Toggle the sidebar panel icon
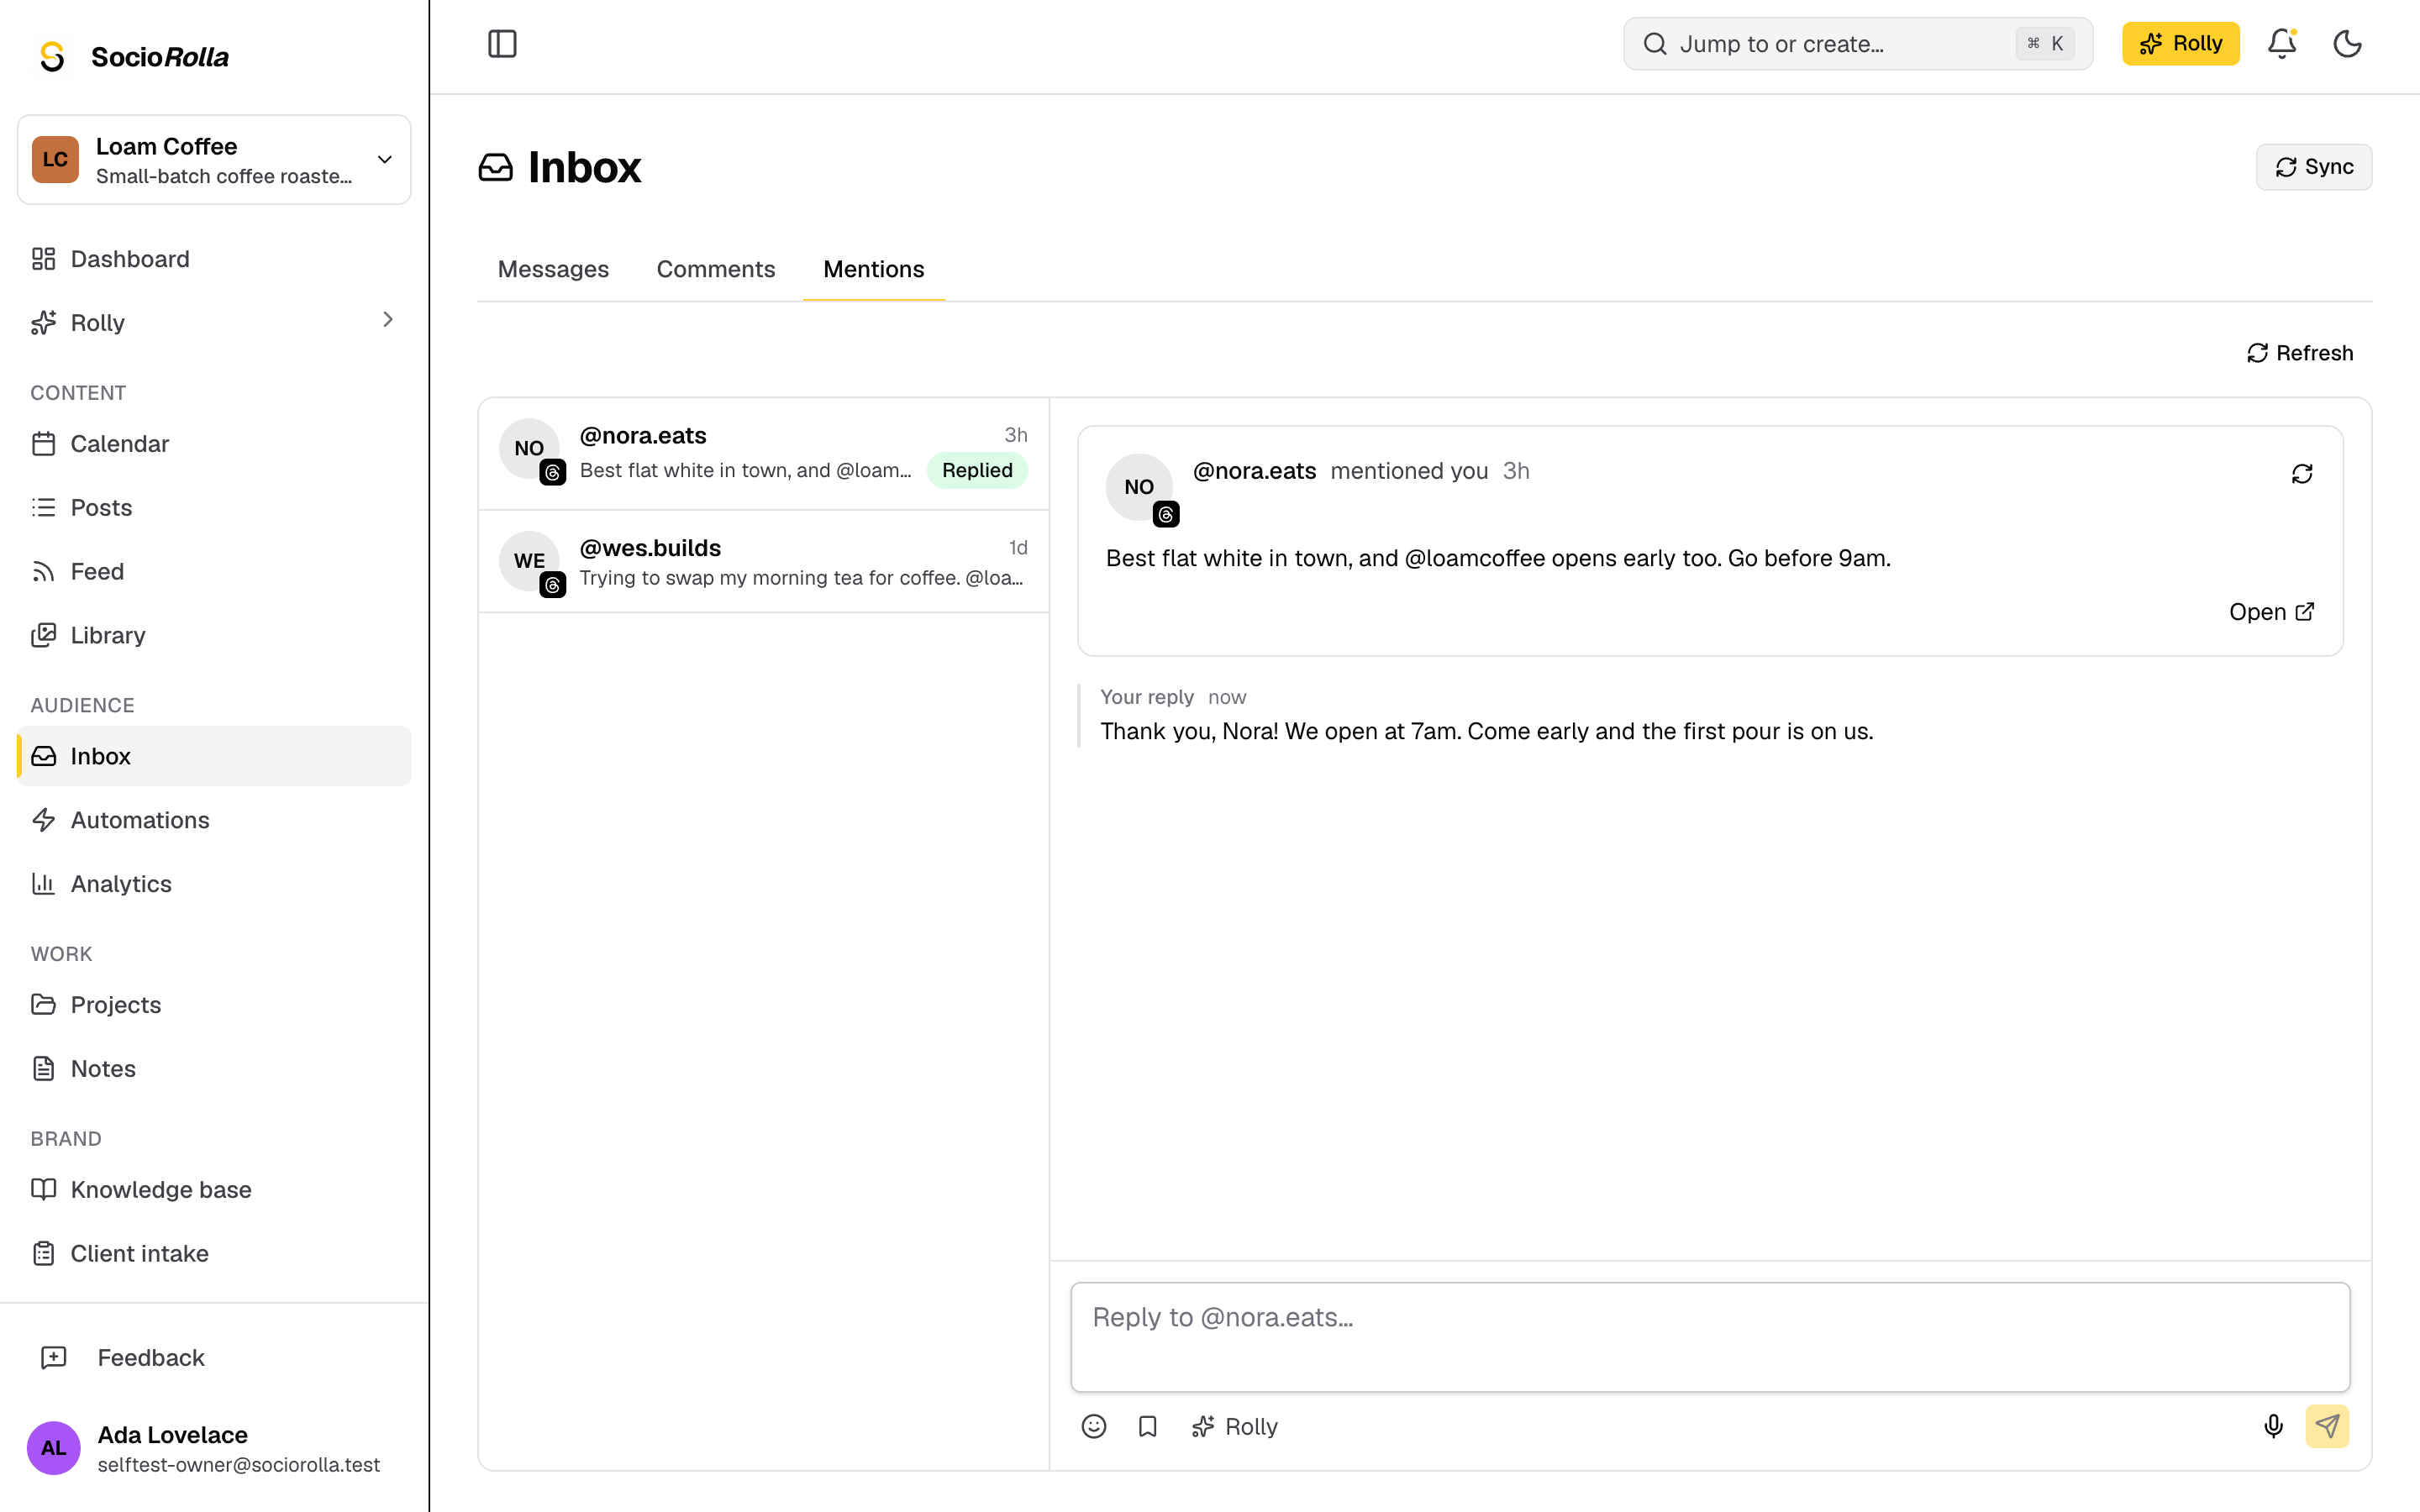The height and width of the screenshot is (1512, 2420). tap(502, 44)
